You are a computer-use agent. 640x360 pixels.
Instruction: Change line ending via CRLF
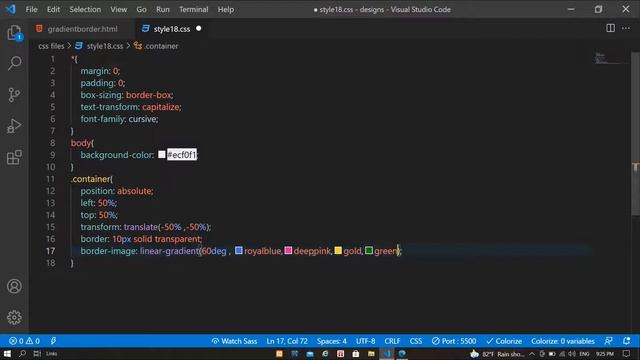(392, 341)
